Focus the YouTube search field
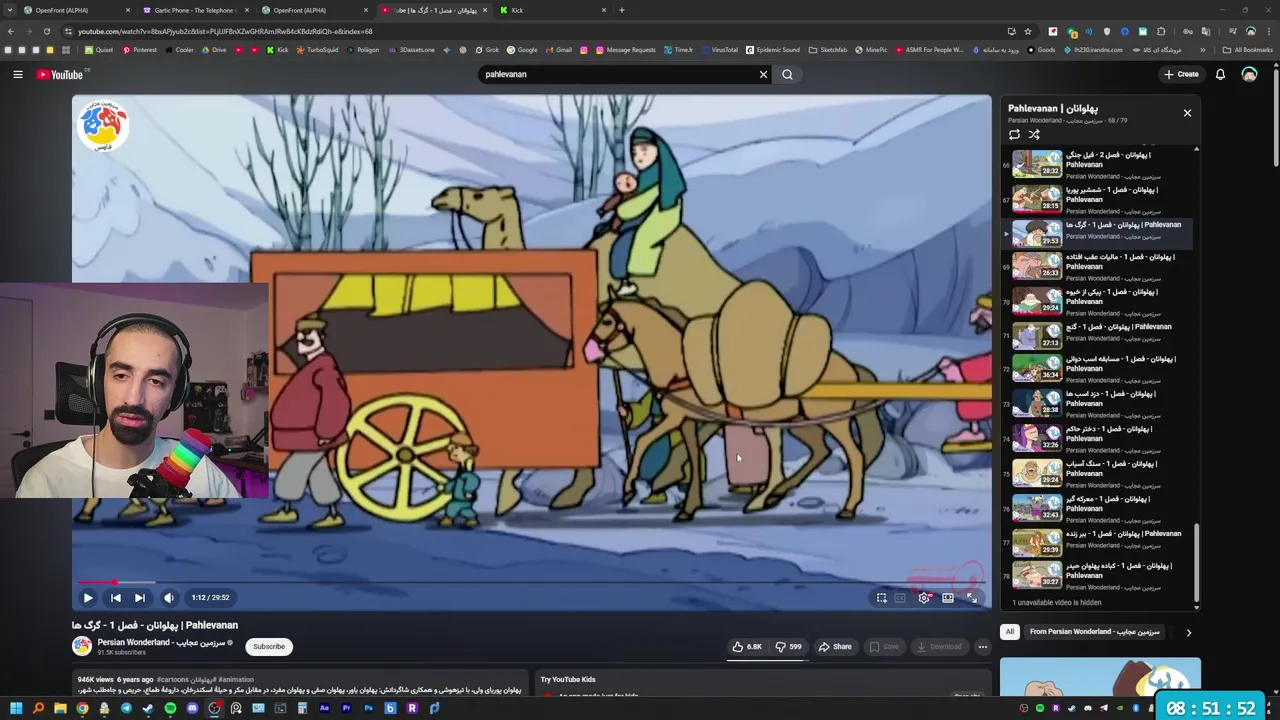Image resolution: width=1280 pixels, height=720 pixels. pyautogui.click(x=615, y=74)
